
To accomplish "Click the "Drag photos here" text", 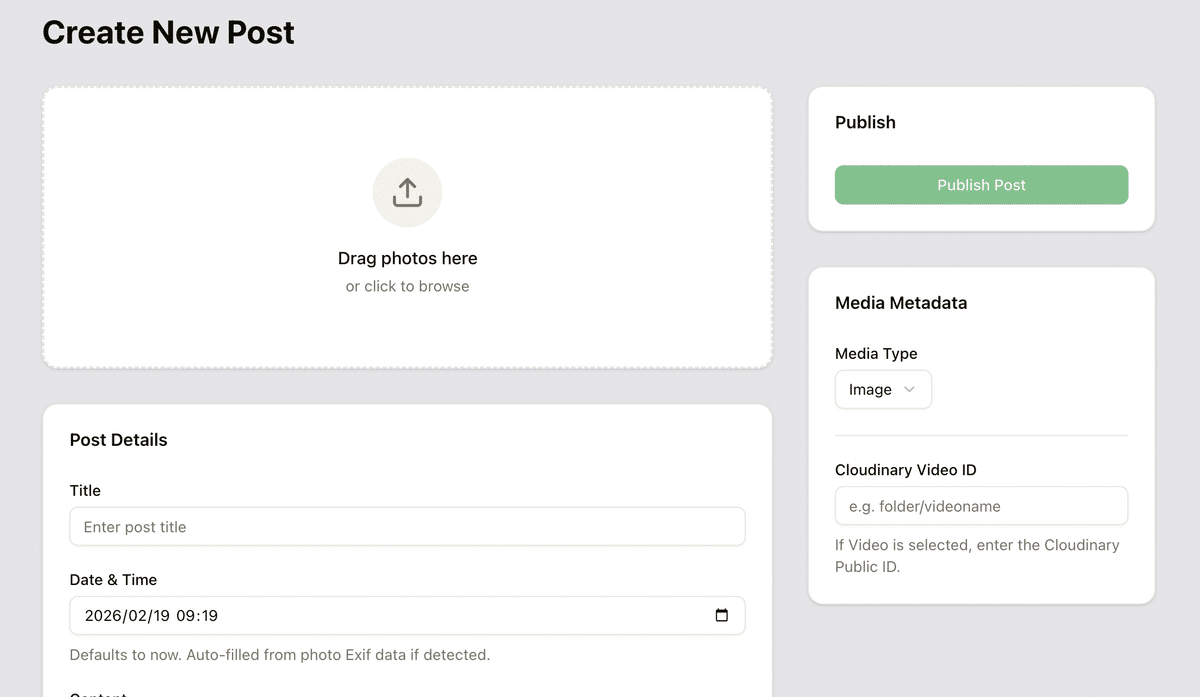I will coord(407,258).
